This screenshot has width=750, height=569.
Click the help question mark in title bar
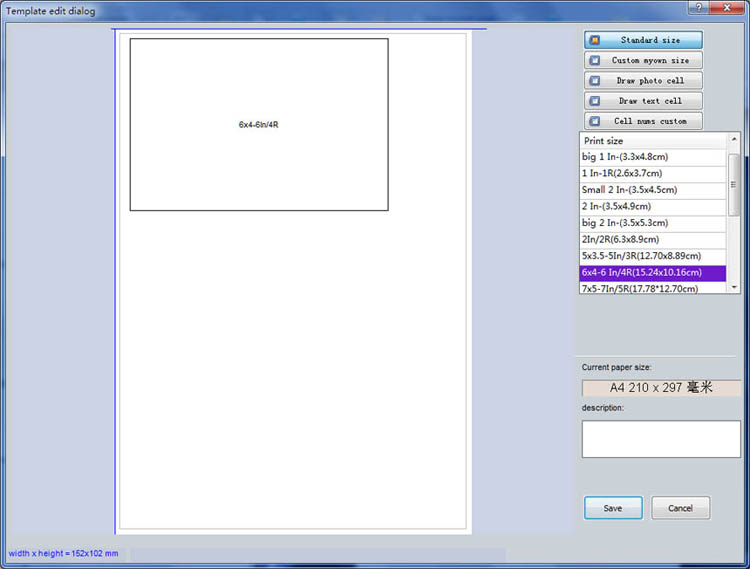click(x=697, y=8)
